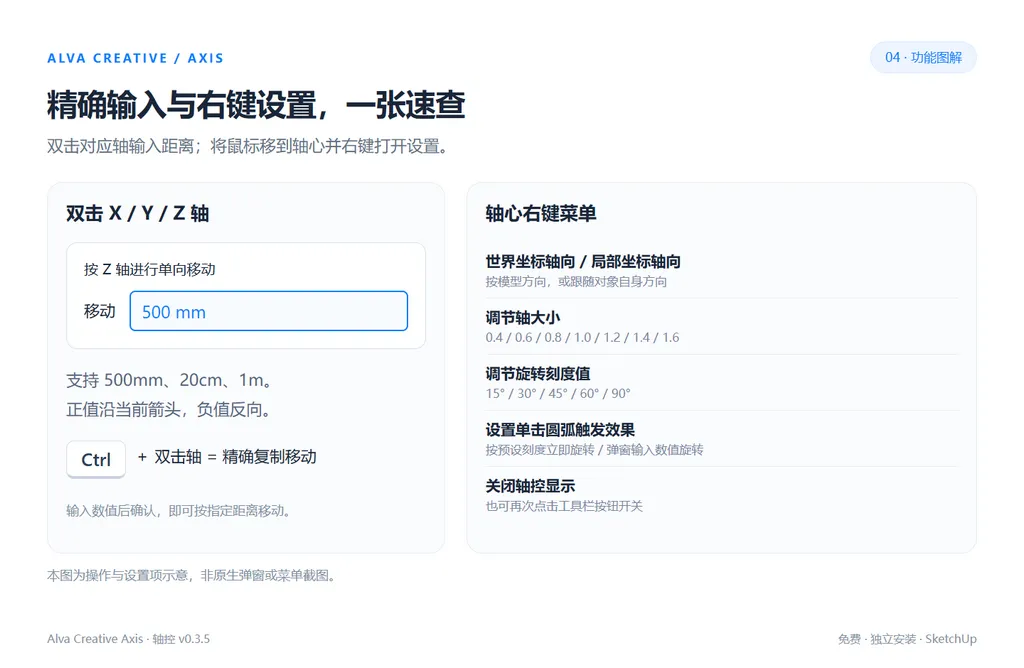Select the 关闭轴控显示 menu entry
Viewport: 1024px width, 668px height.
pos(722,495)
